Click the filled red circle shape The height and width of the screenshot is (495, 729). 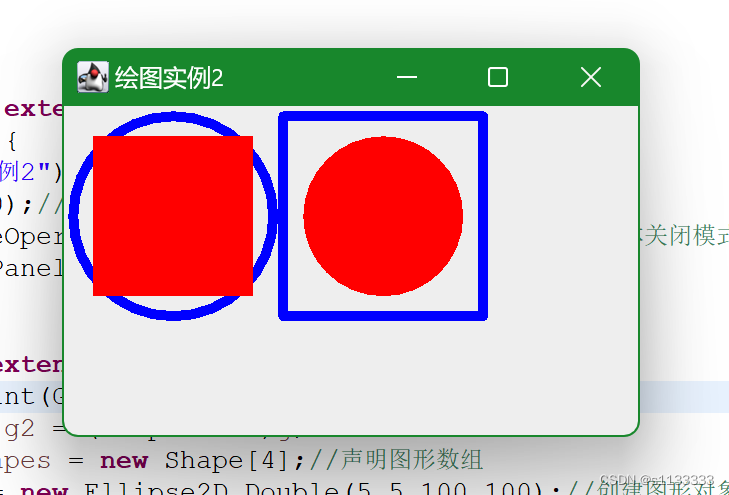(x=383, y=216)
